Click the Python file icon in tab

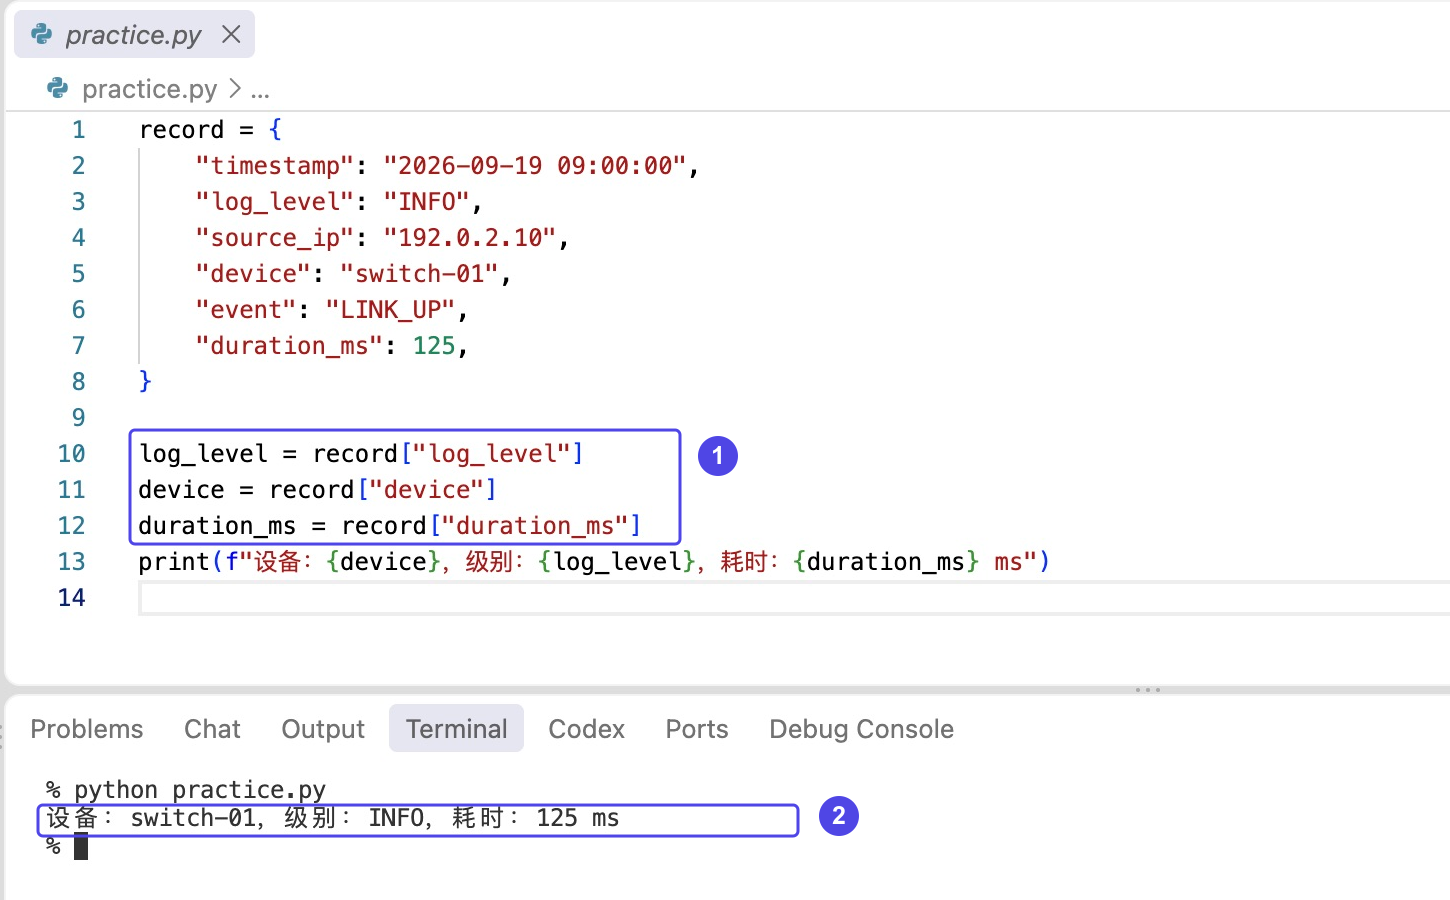coord(42,34)
